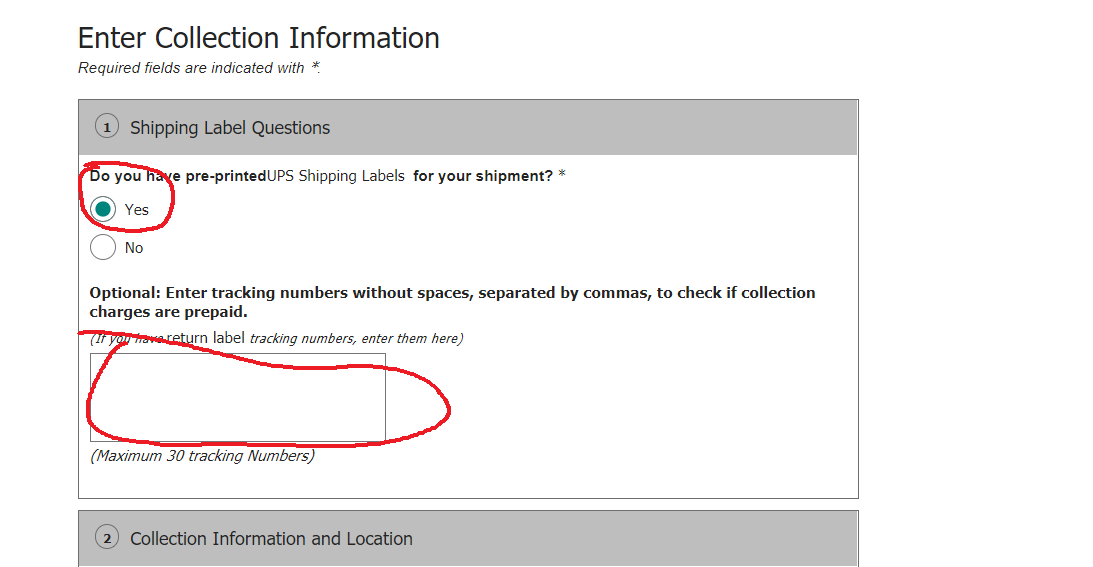Click the Maximum 30 tracking Numbers note

pyautogui.click(x=202, y=456)
